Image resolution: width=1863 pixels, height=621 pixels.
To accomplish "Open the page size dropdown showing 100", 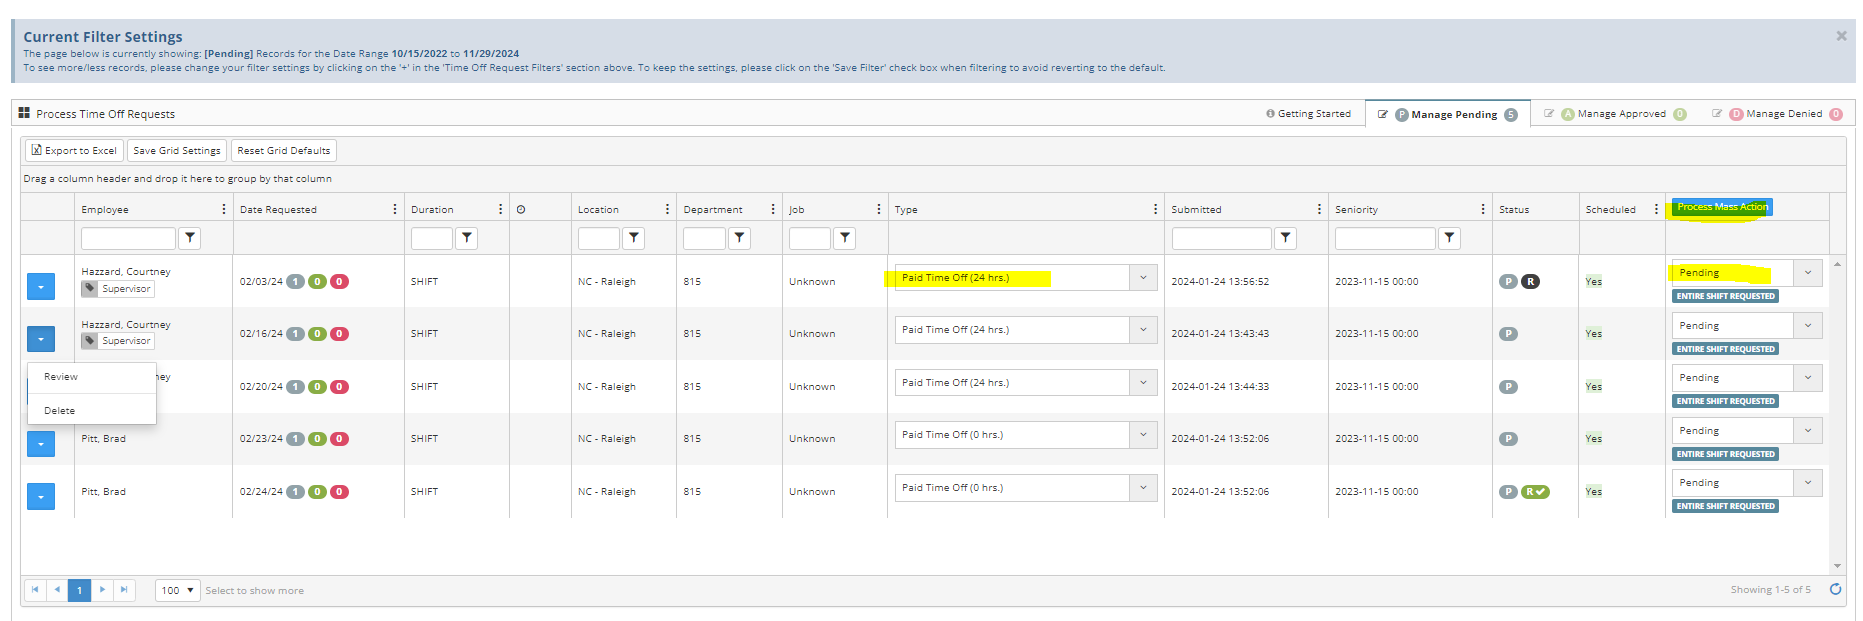I will 178,590.
